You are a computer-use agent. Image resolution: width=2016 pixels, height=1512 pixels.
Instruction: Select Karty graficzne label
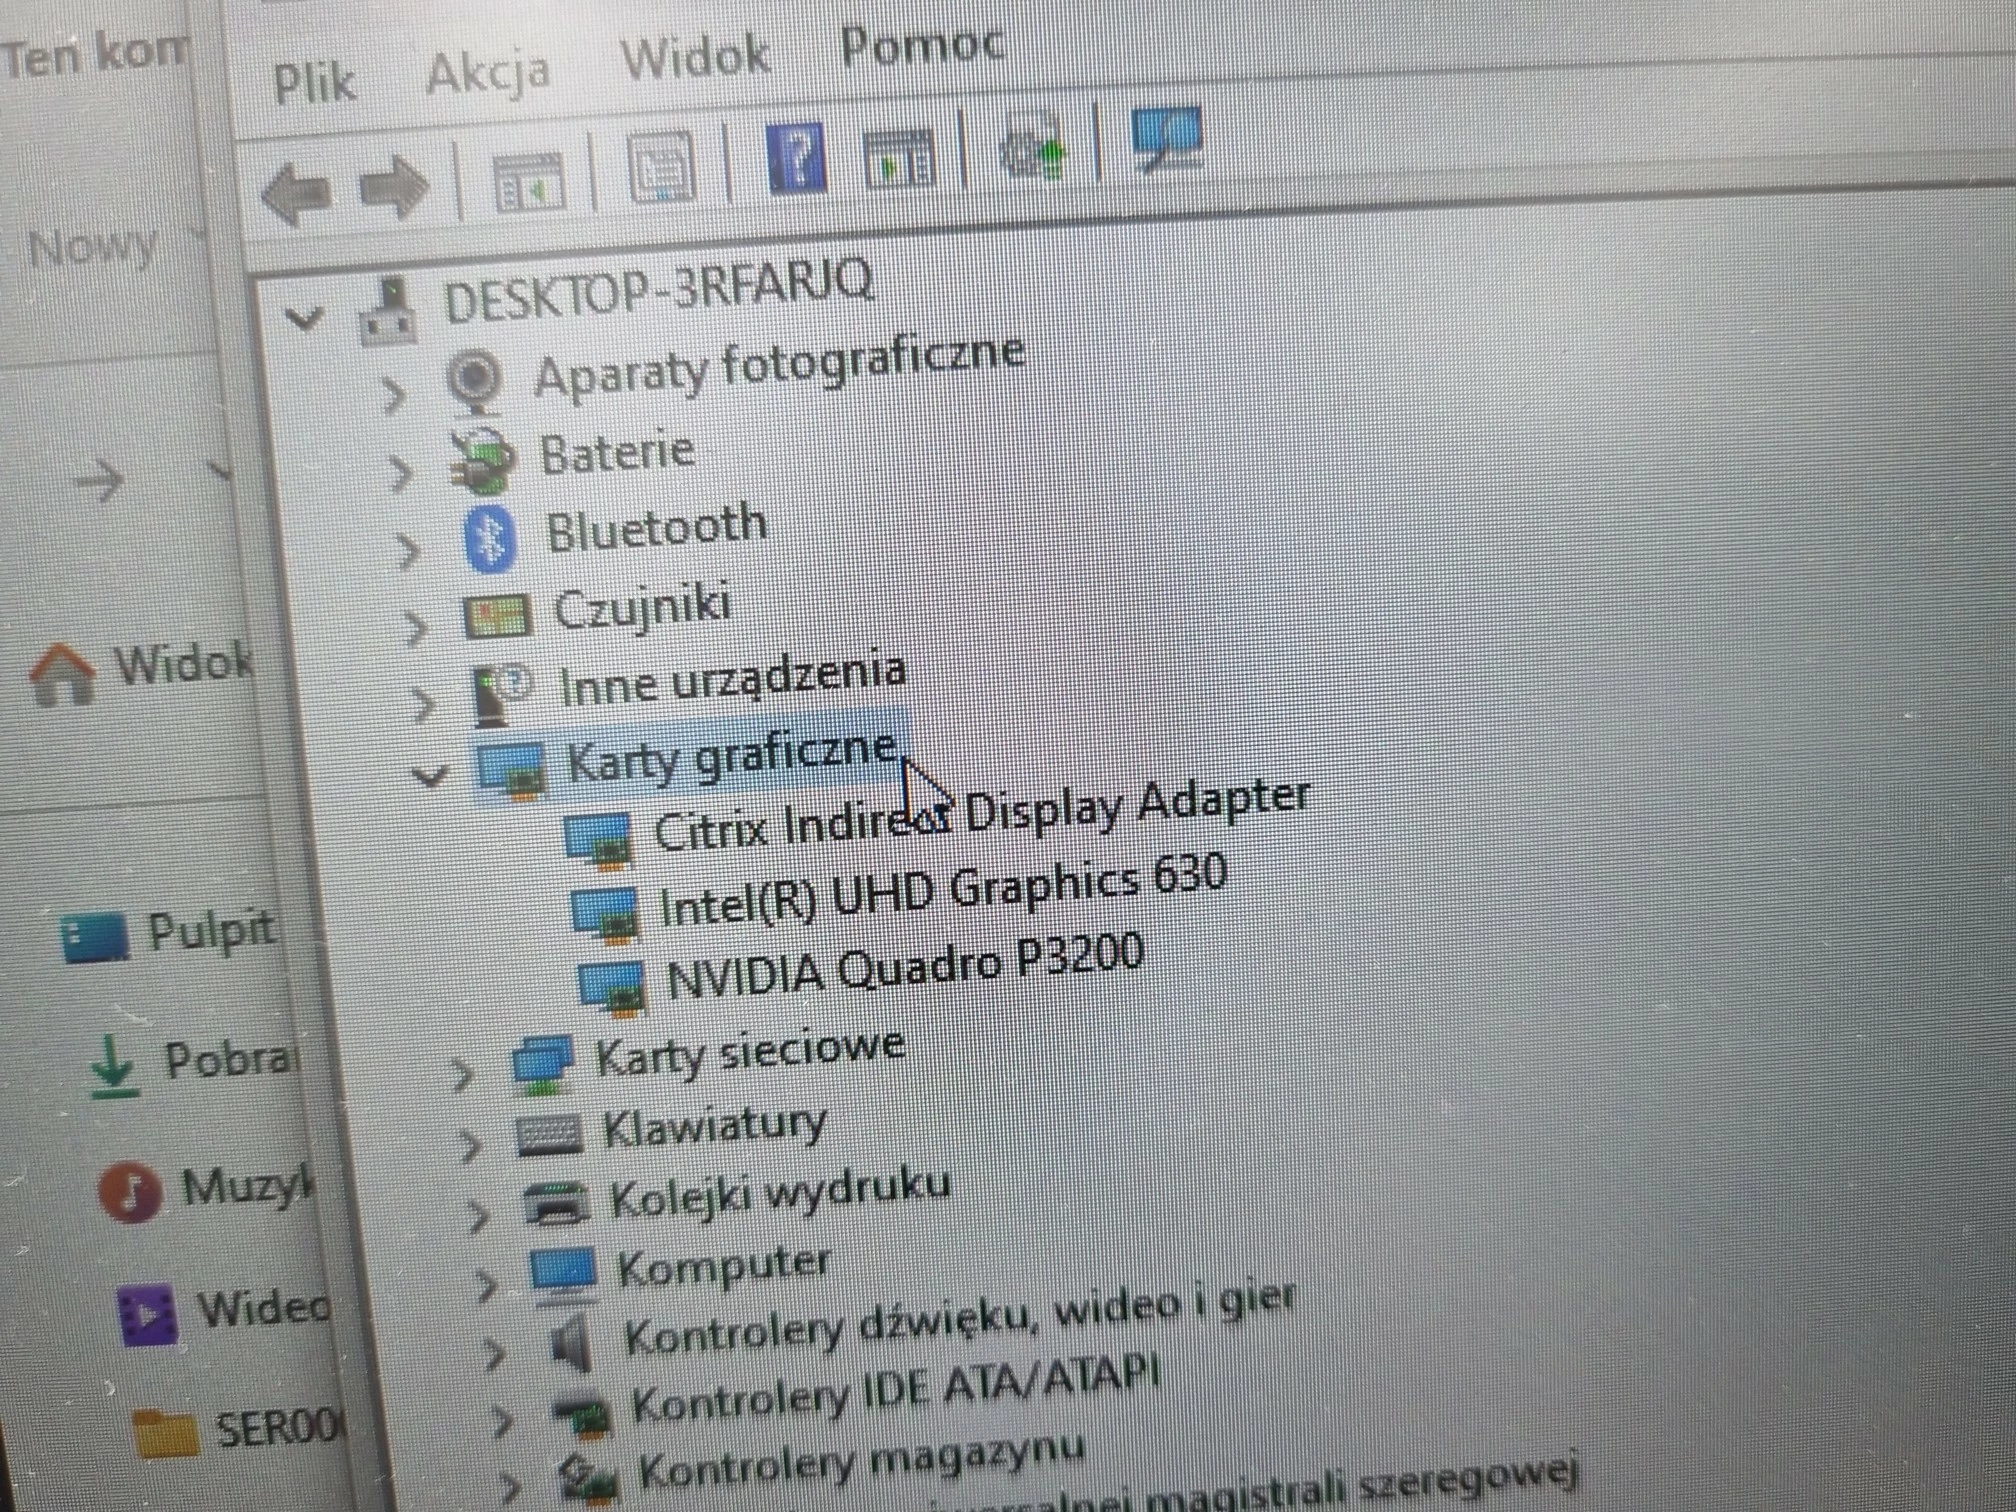pyautogui.click(x=732, y=755)
